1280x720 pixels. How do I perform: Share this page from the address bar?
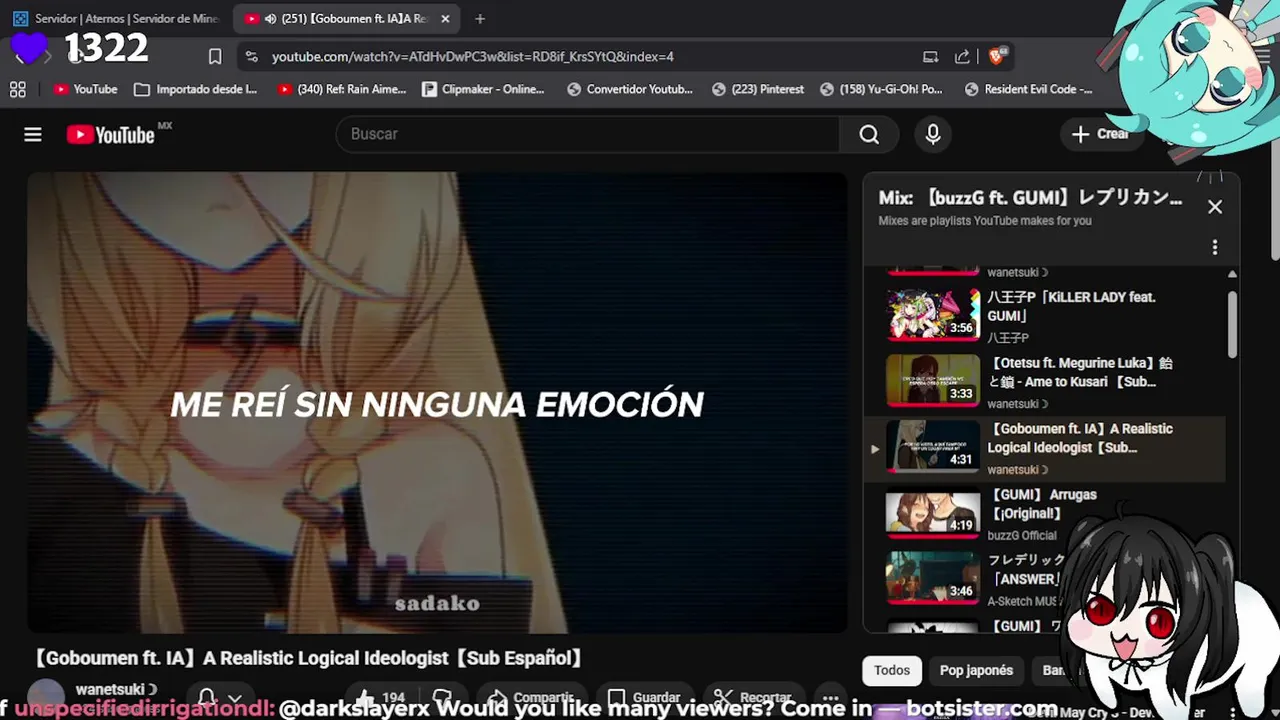pyautogui.click(x=962, y=57)
